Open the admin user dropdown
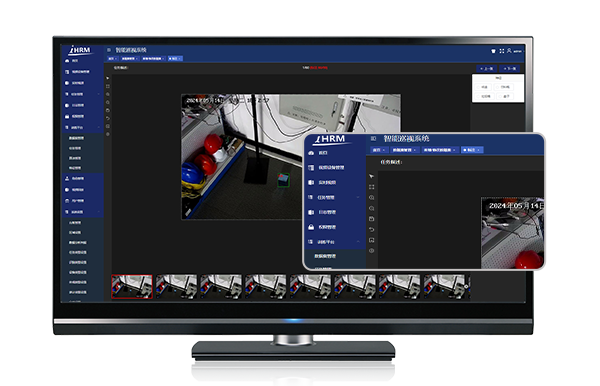The height and width of the screenshot is (386, 600). tap(515, 51)
